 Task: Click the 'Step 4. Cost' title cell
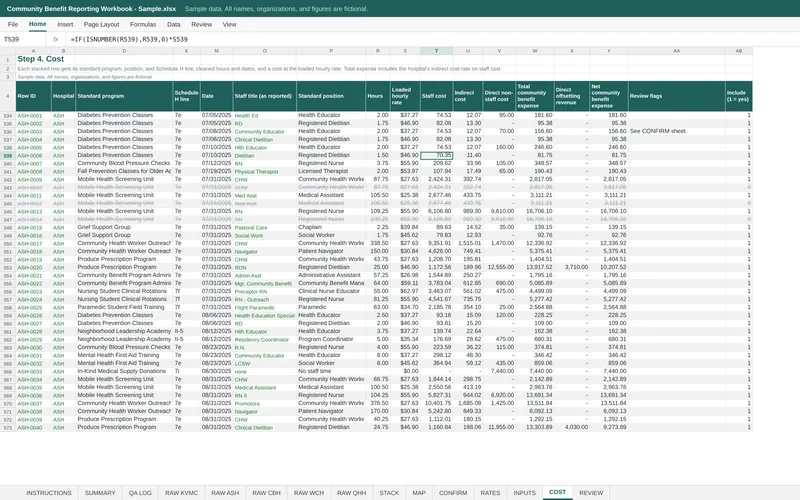point(40,59)
